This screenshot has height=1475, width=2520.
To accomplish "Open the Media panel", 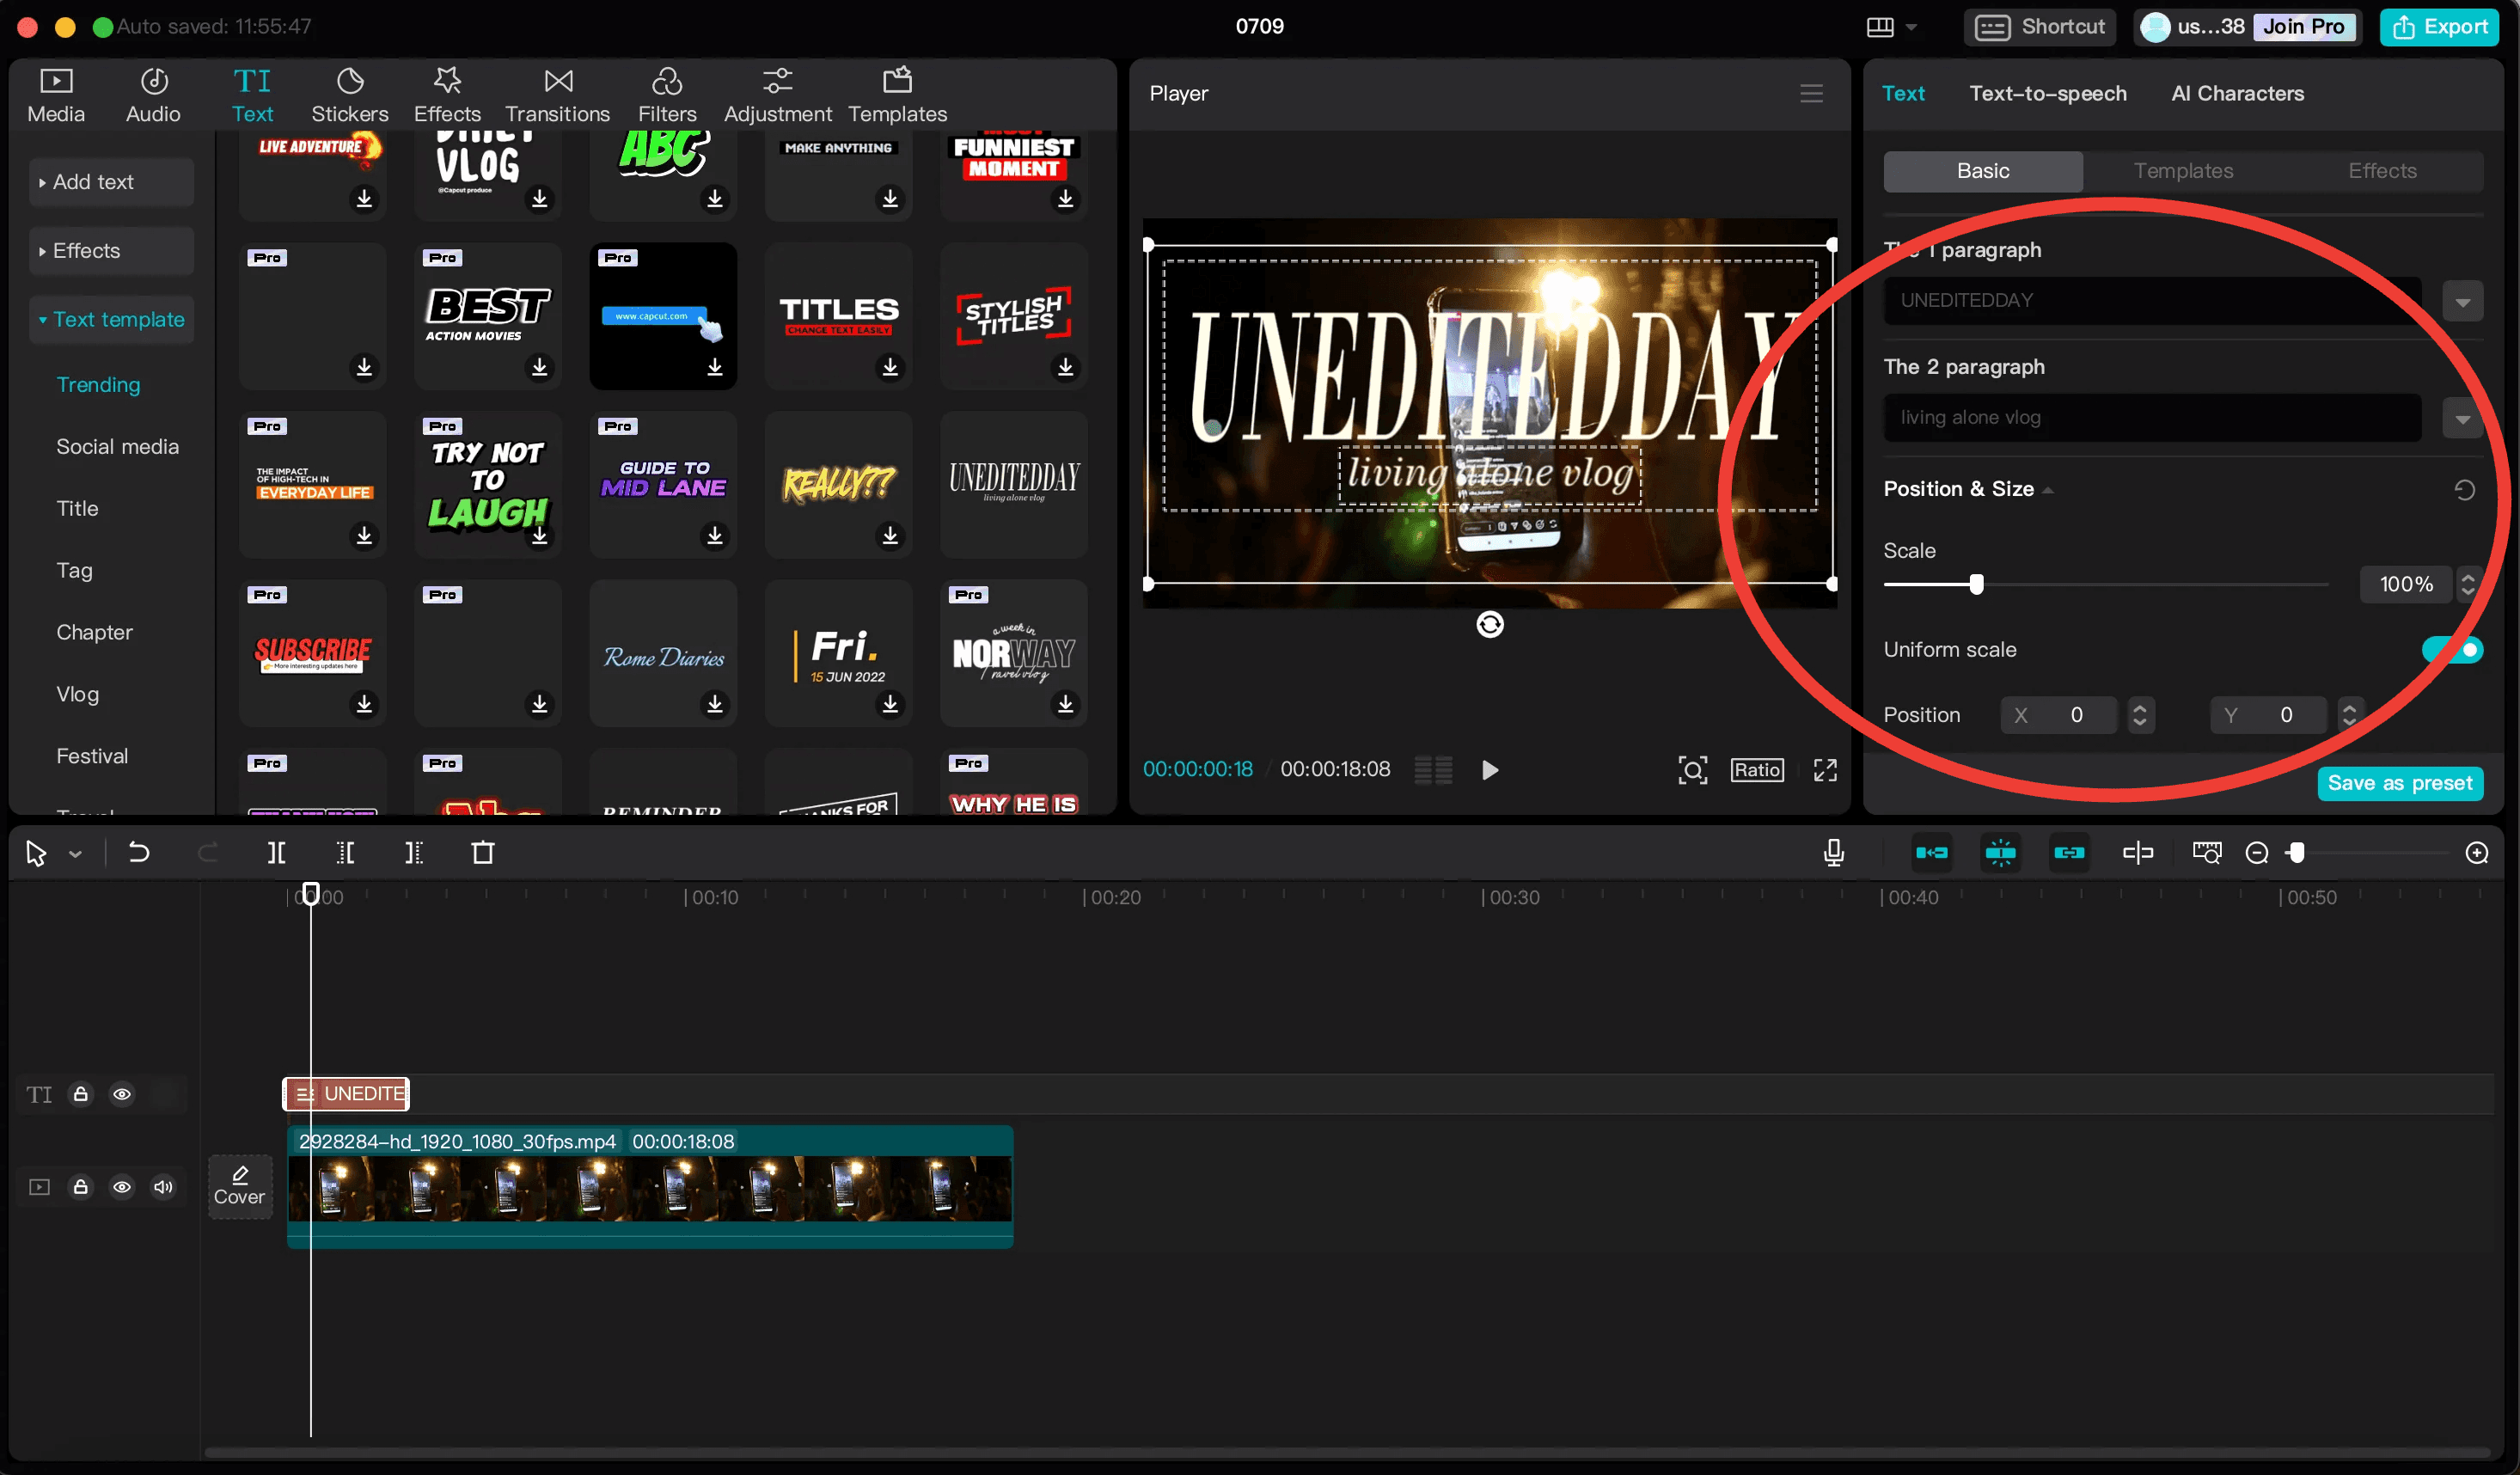I will click(56, 95).
